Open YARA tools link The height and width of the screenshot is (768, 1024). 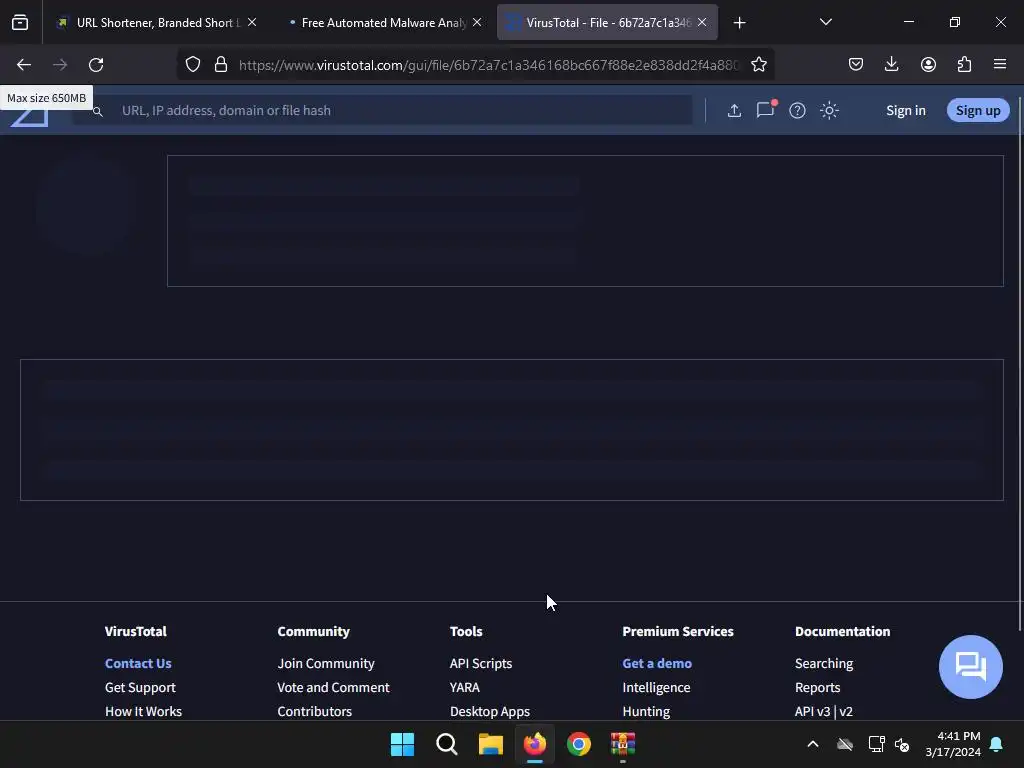(464, 687)
